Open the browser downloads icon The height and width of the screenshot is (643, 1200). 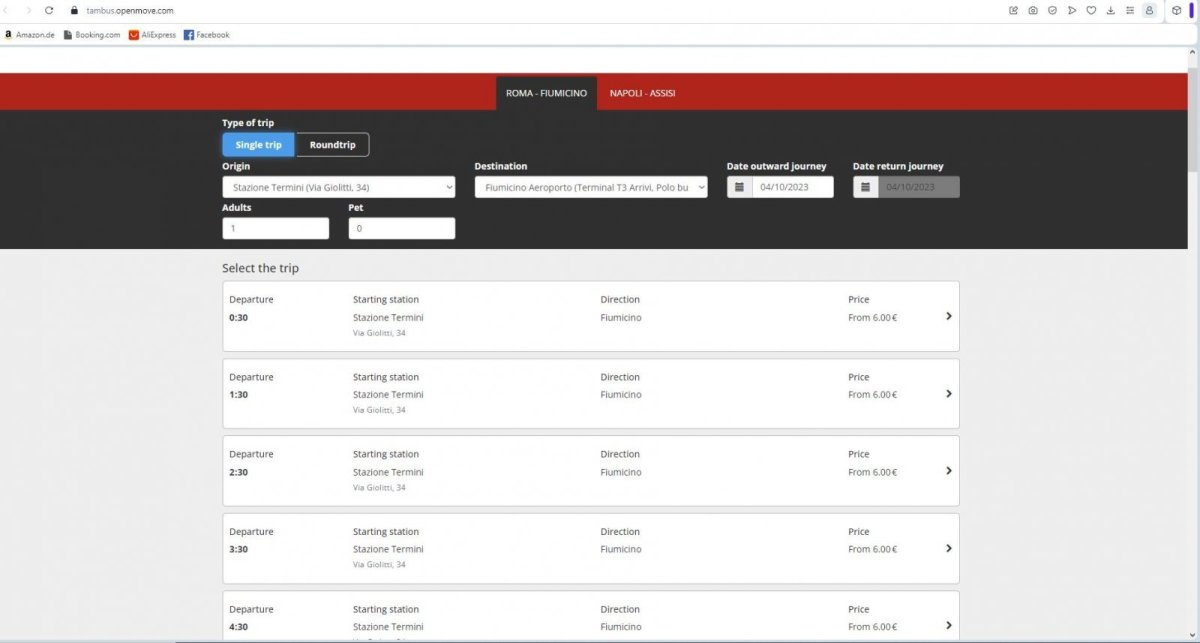click(x=1110, y=10)
